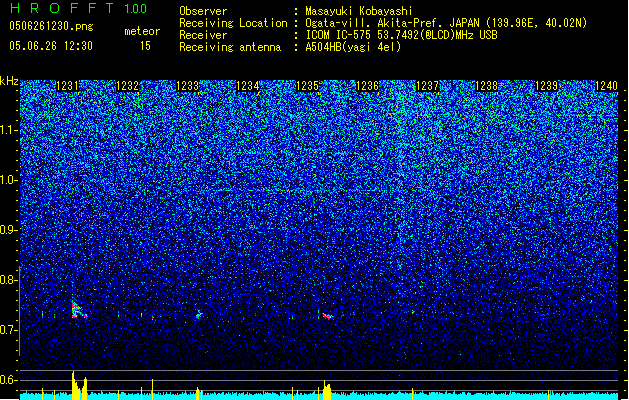Click the 1231 time marker

(67, 86)
